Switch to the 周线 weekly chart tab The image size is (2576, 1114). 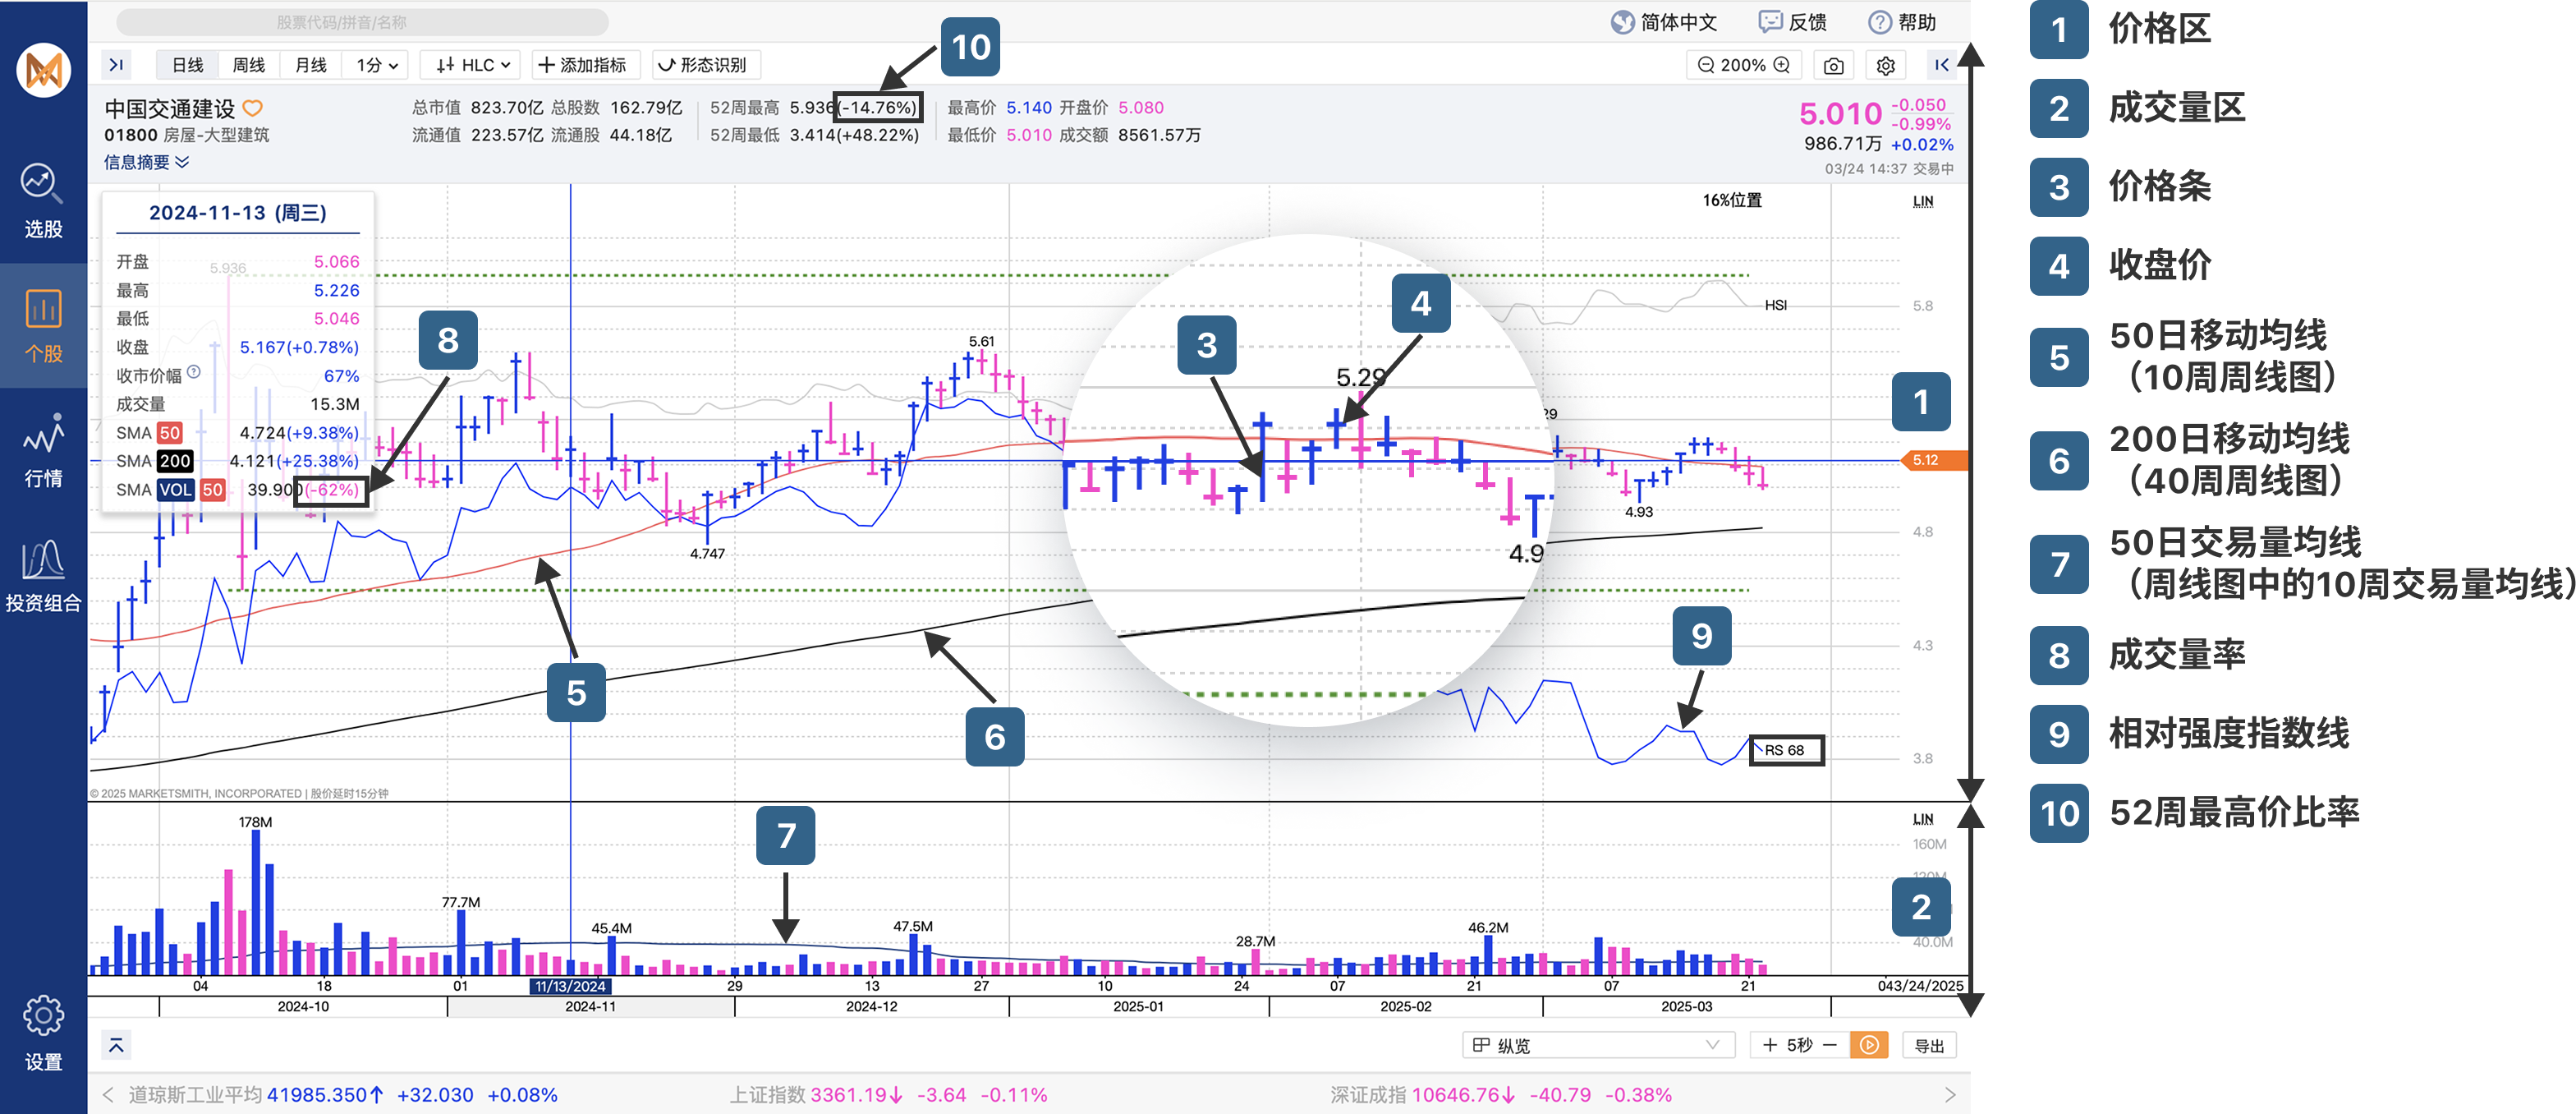tap(248, 65)
